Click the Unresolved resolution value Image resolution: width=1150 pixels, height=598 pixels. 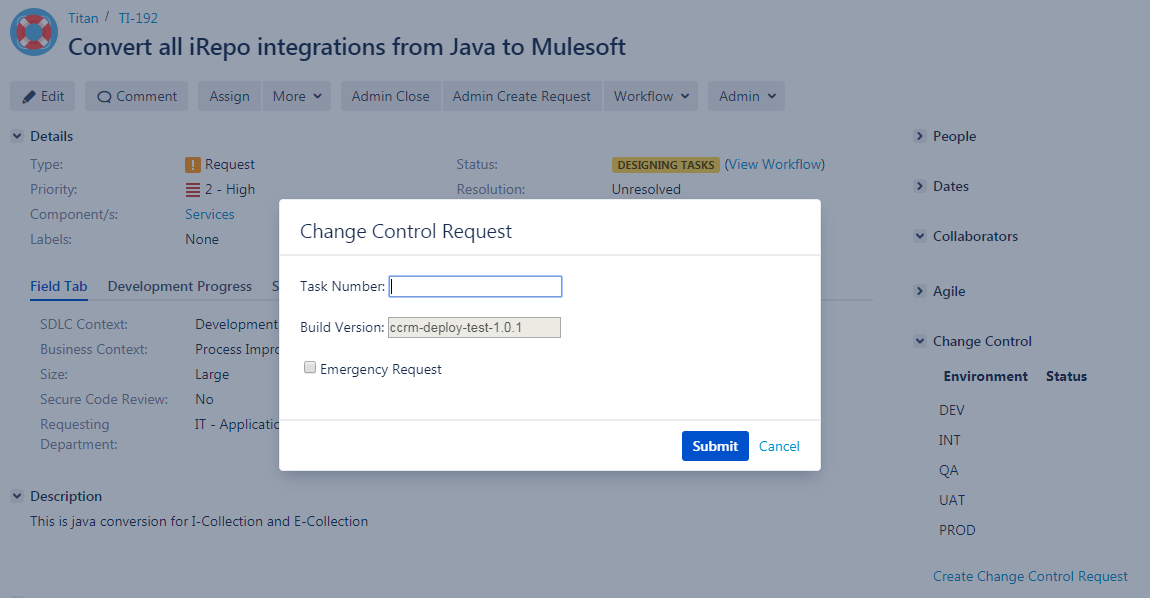pyautogui.click(x=646, y=189)
